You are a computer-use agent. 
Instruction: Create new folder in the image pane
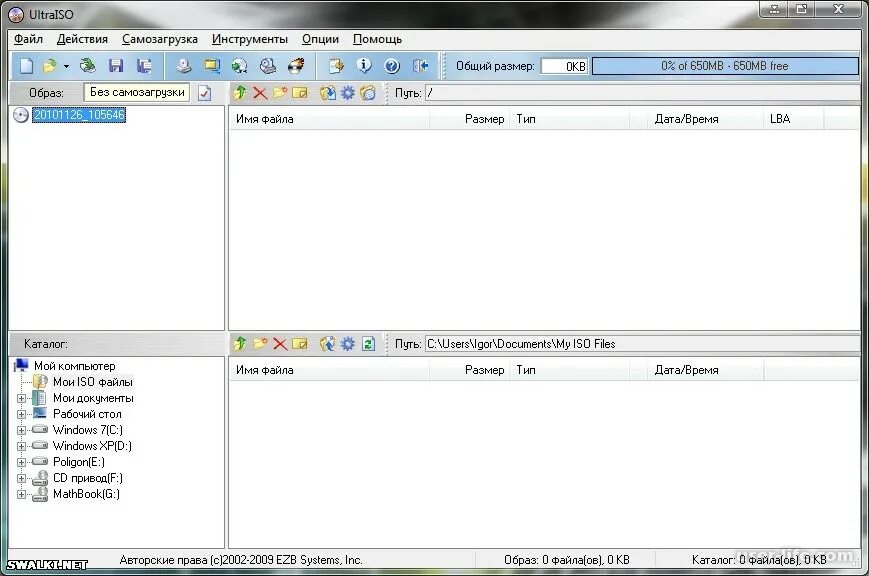coord(280,93)
